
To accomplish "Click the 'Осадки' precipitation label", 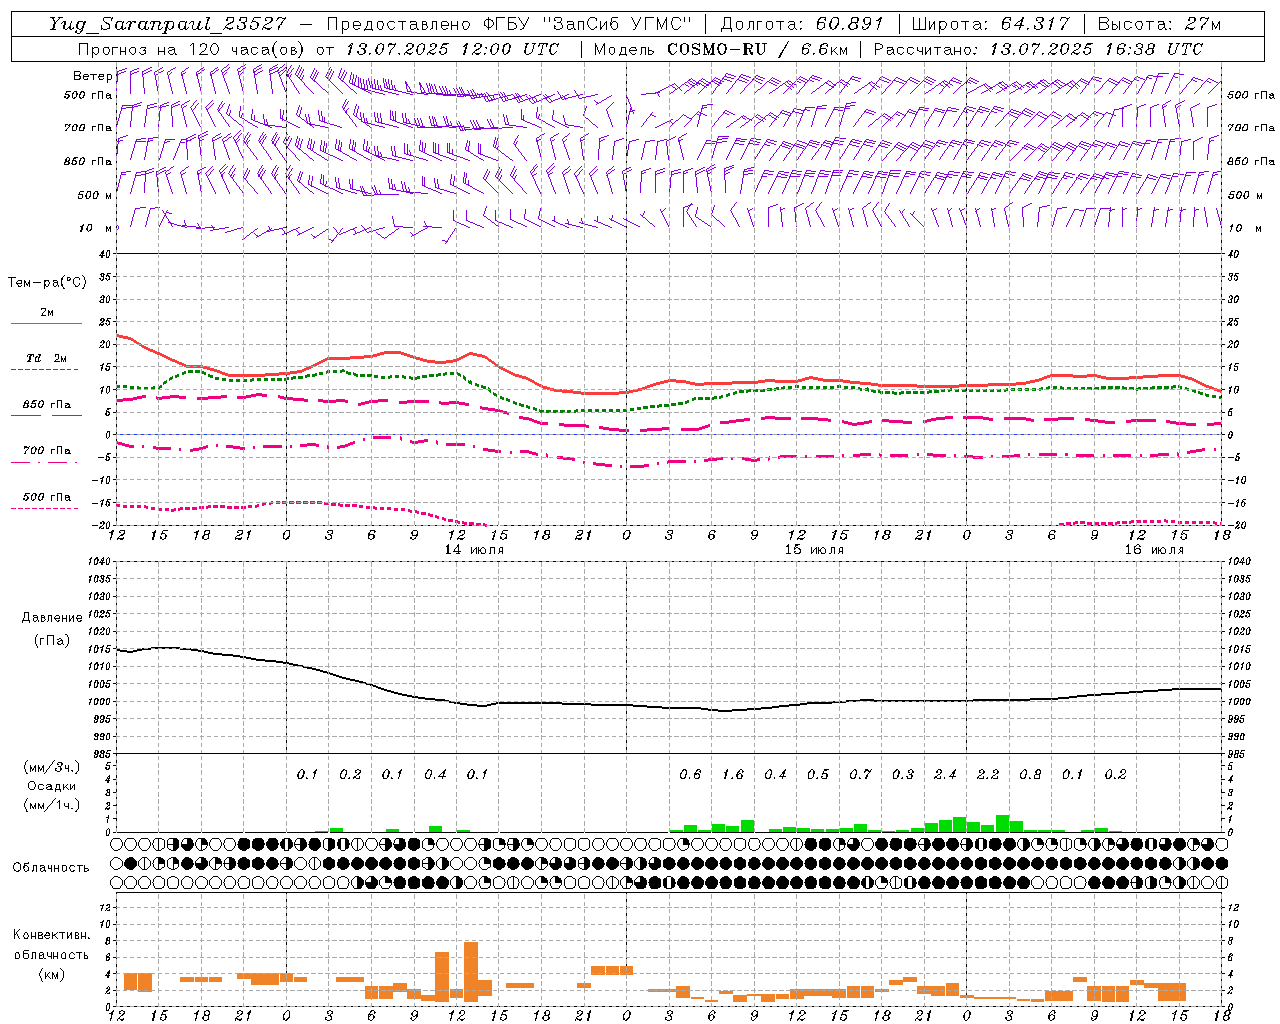I will [x=52, y=786].
